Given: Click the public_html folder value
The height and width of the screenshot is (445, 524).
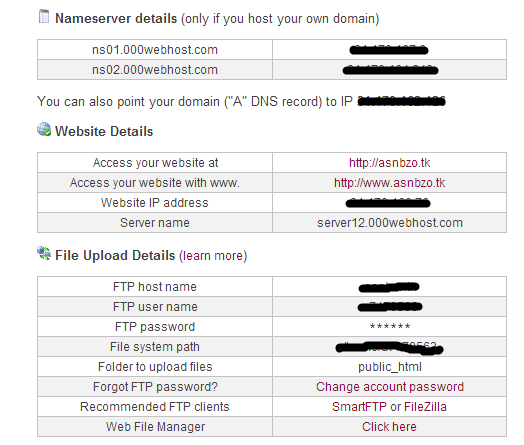Looking at the screenshot, I should pyautogui.click(x=390, y=367).
